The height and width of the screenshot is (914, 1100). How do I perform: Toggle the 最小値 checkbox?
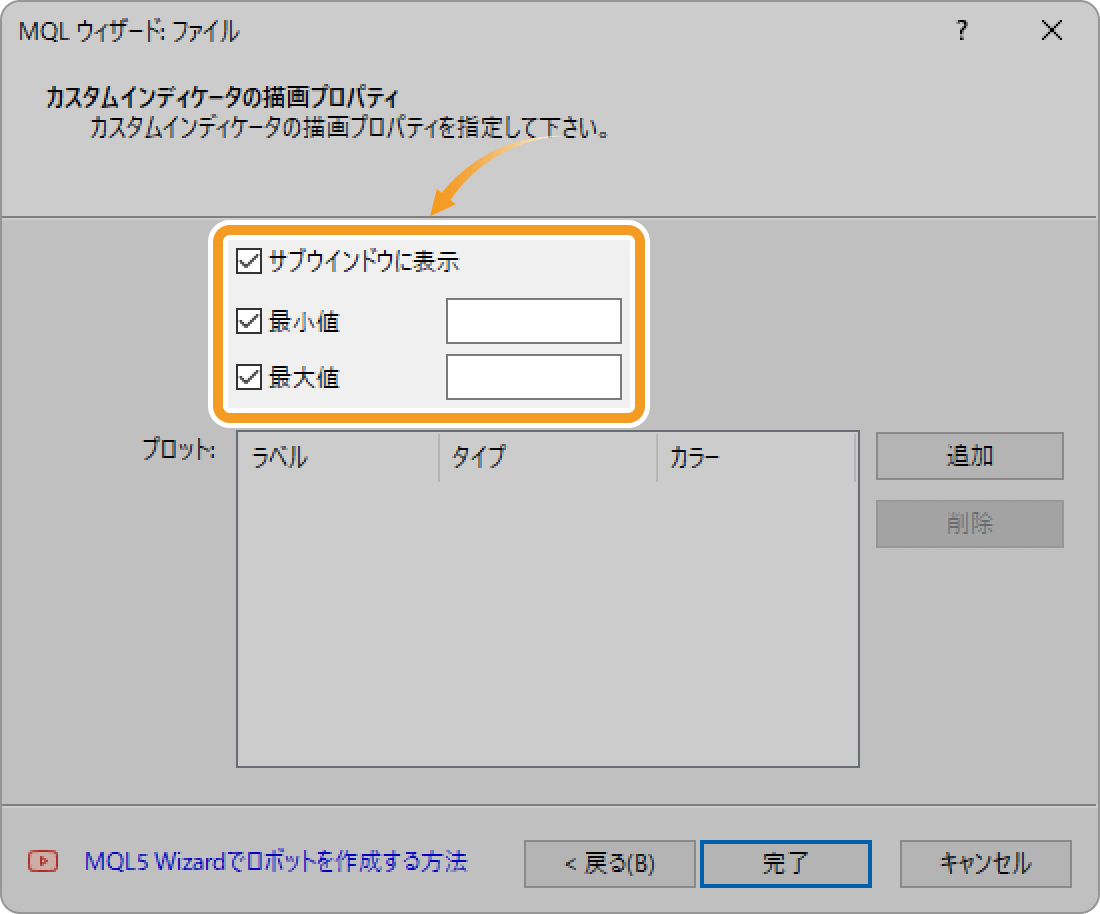coord(249,321)
